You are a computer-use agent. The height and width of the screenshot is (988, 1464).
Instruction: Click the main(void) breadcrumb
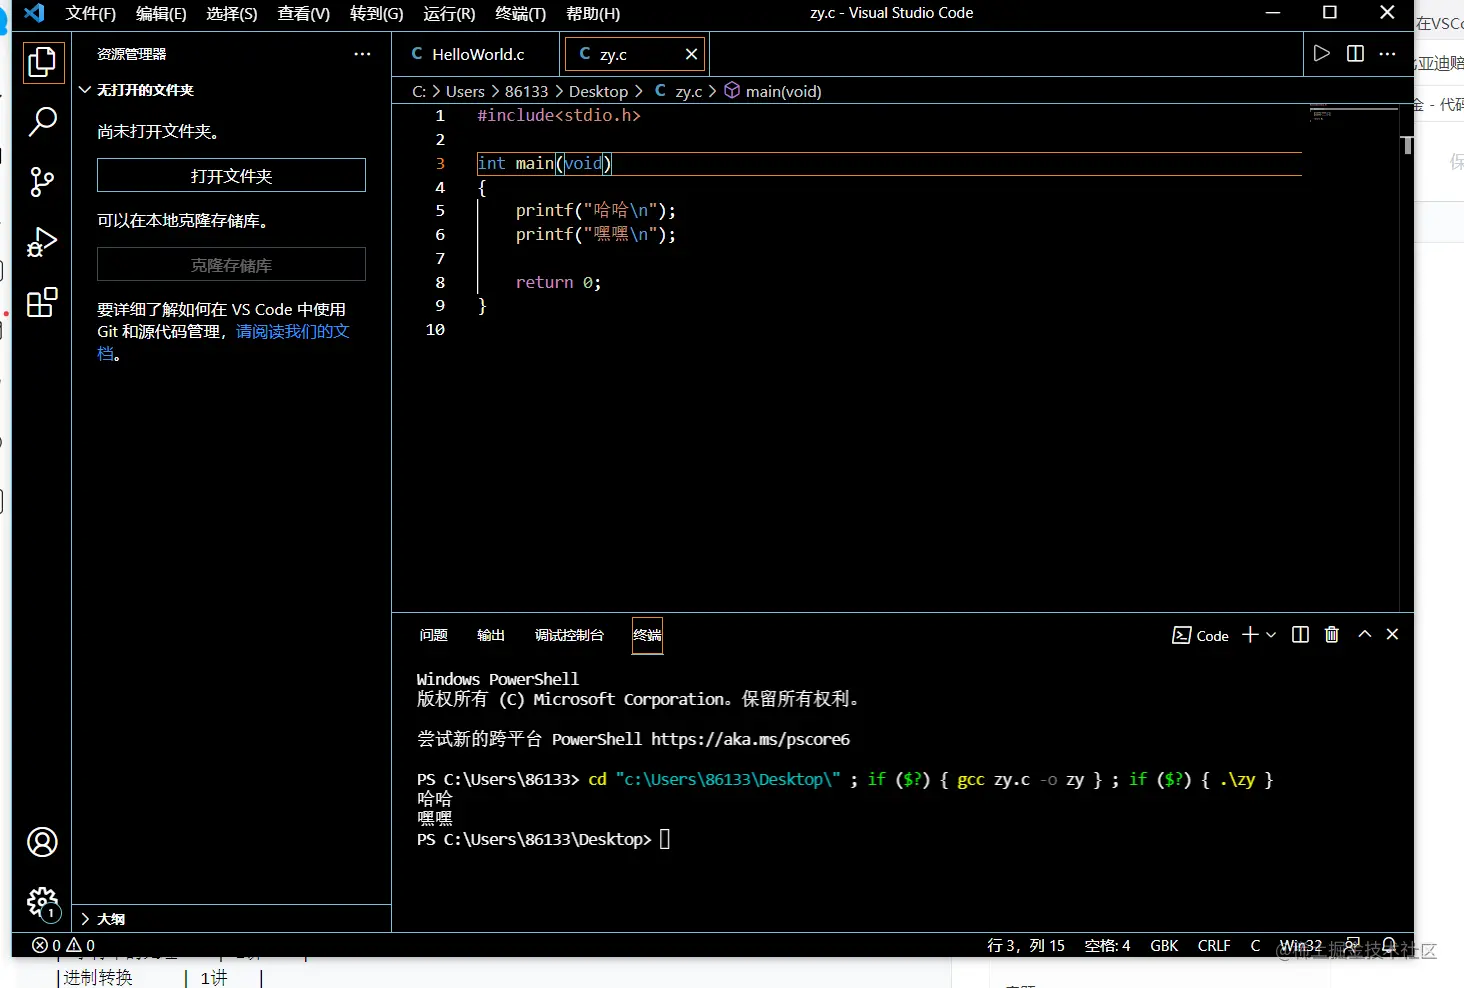(x=783, y=91)
